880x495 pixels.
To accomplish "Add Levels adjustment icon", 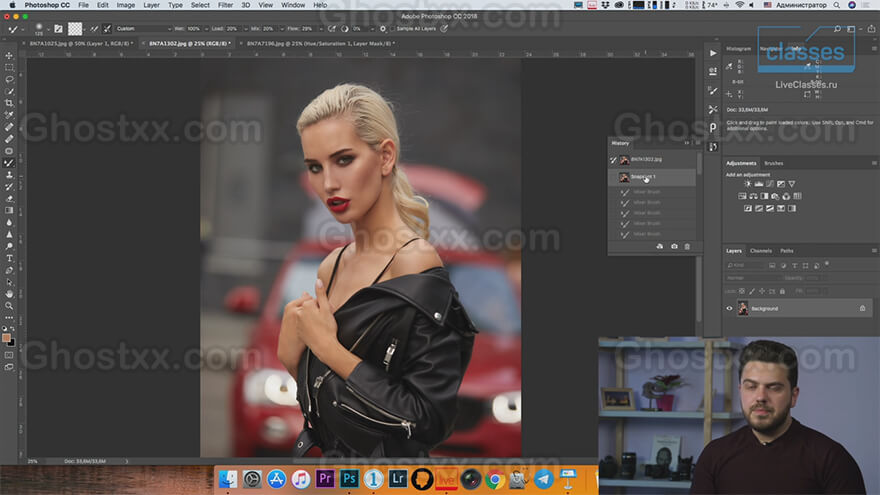I will [759, 184].
